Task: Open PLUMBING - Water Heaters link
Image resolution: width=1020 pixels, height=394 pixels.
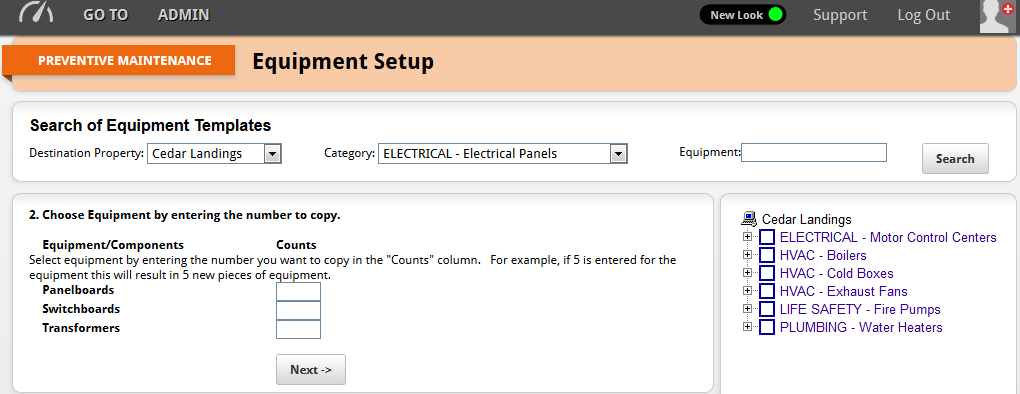Action: tap(861, 327)
